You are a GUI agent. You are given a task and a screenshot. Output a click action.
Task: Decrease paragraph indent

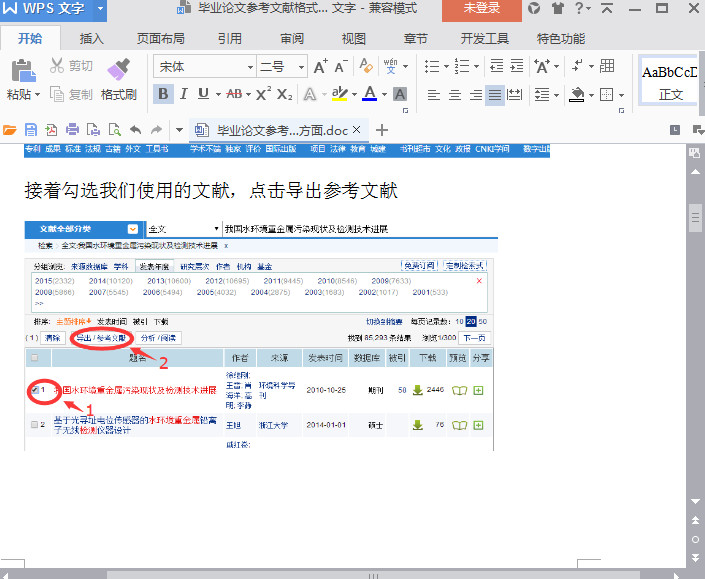pyautogui.click(x=496, y=66)
